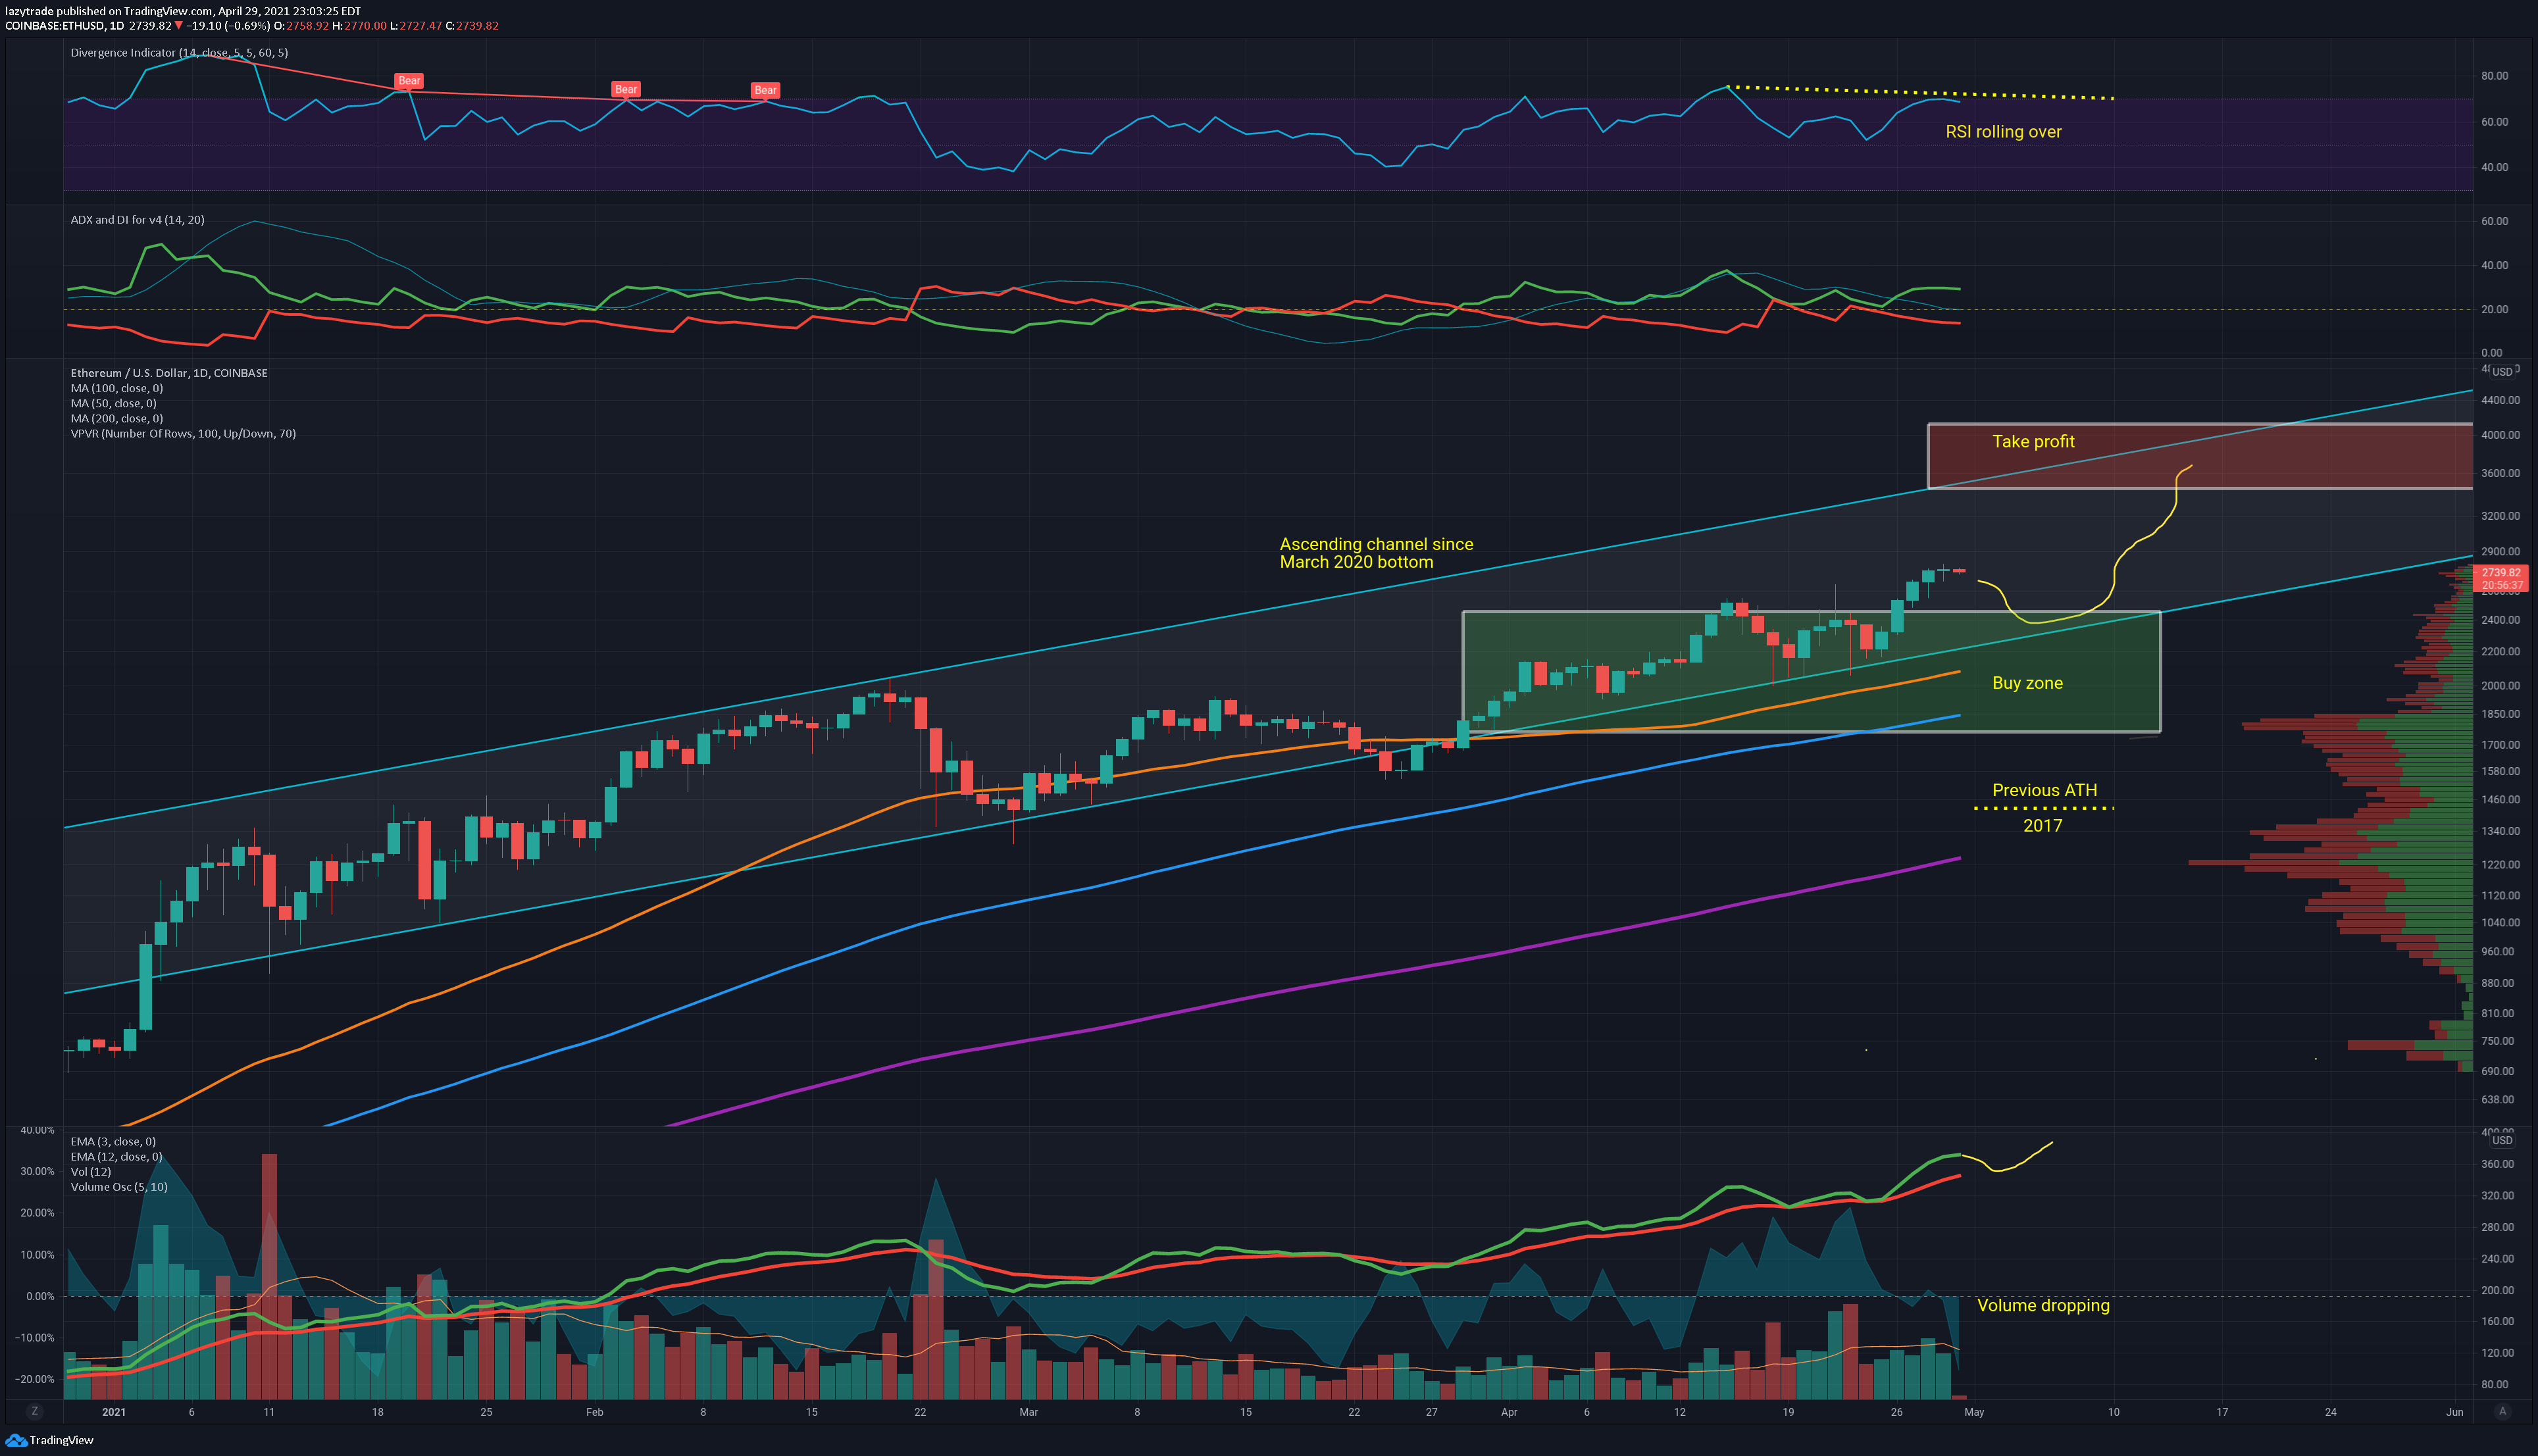Click the 'Volume dropping' annotation
Image resolution: width=2538 pixels, height=1456 pixels.
(x=2043, y=1305)
